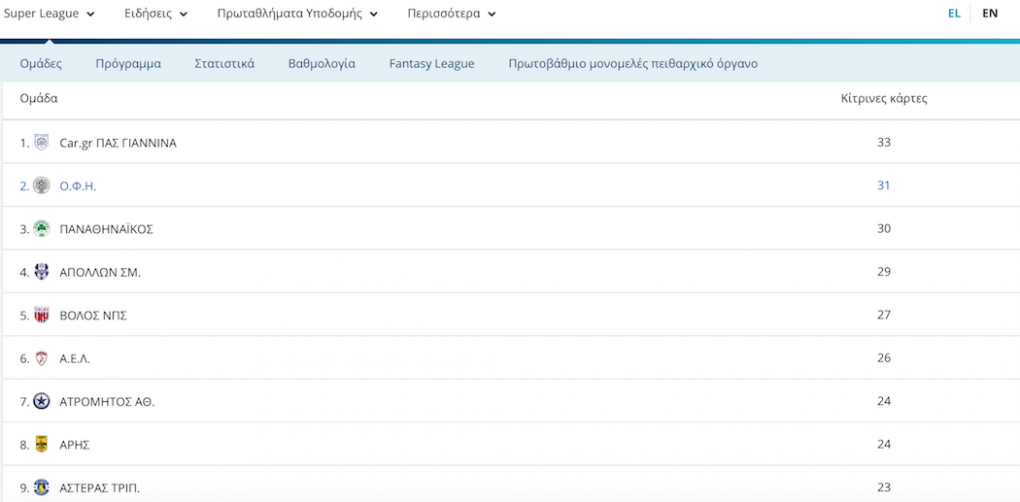Expand the Super League dropdown menu
1020x502 pixels.
[49, 14]
